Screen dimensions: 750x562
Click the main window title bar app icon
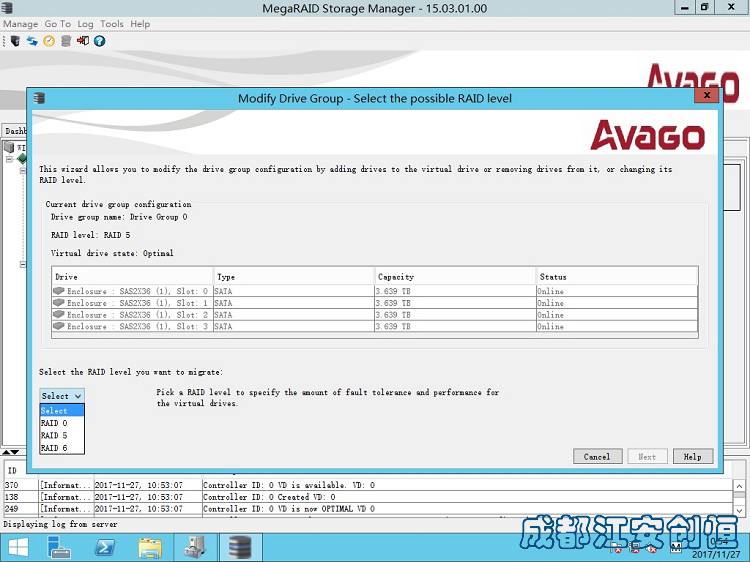coord(7,8)
